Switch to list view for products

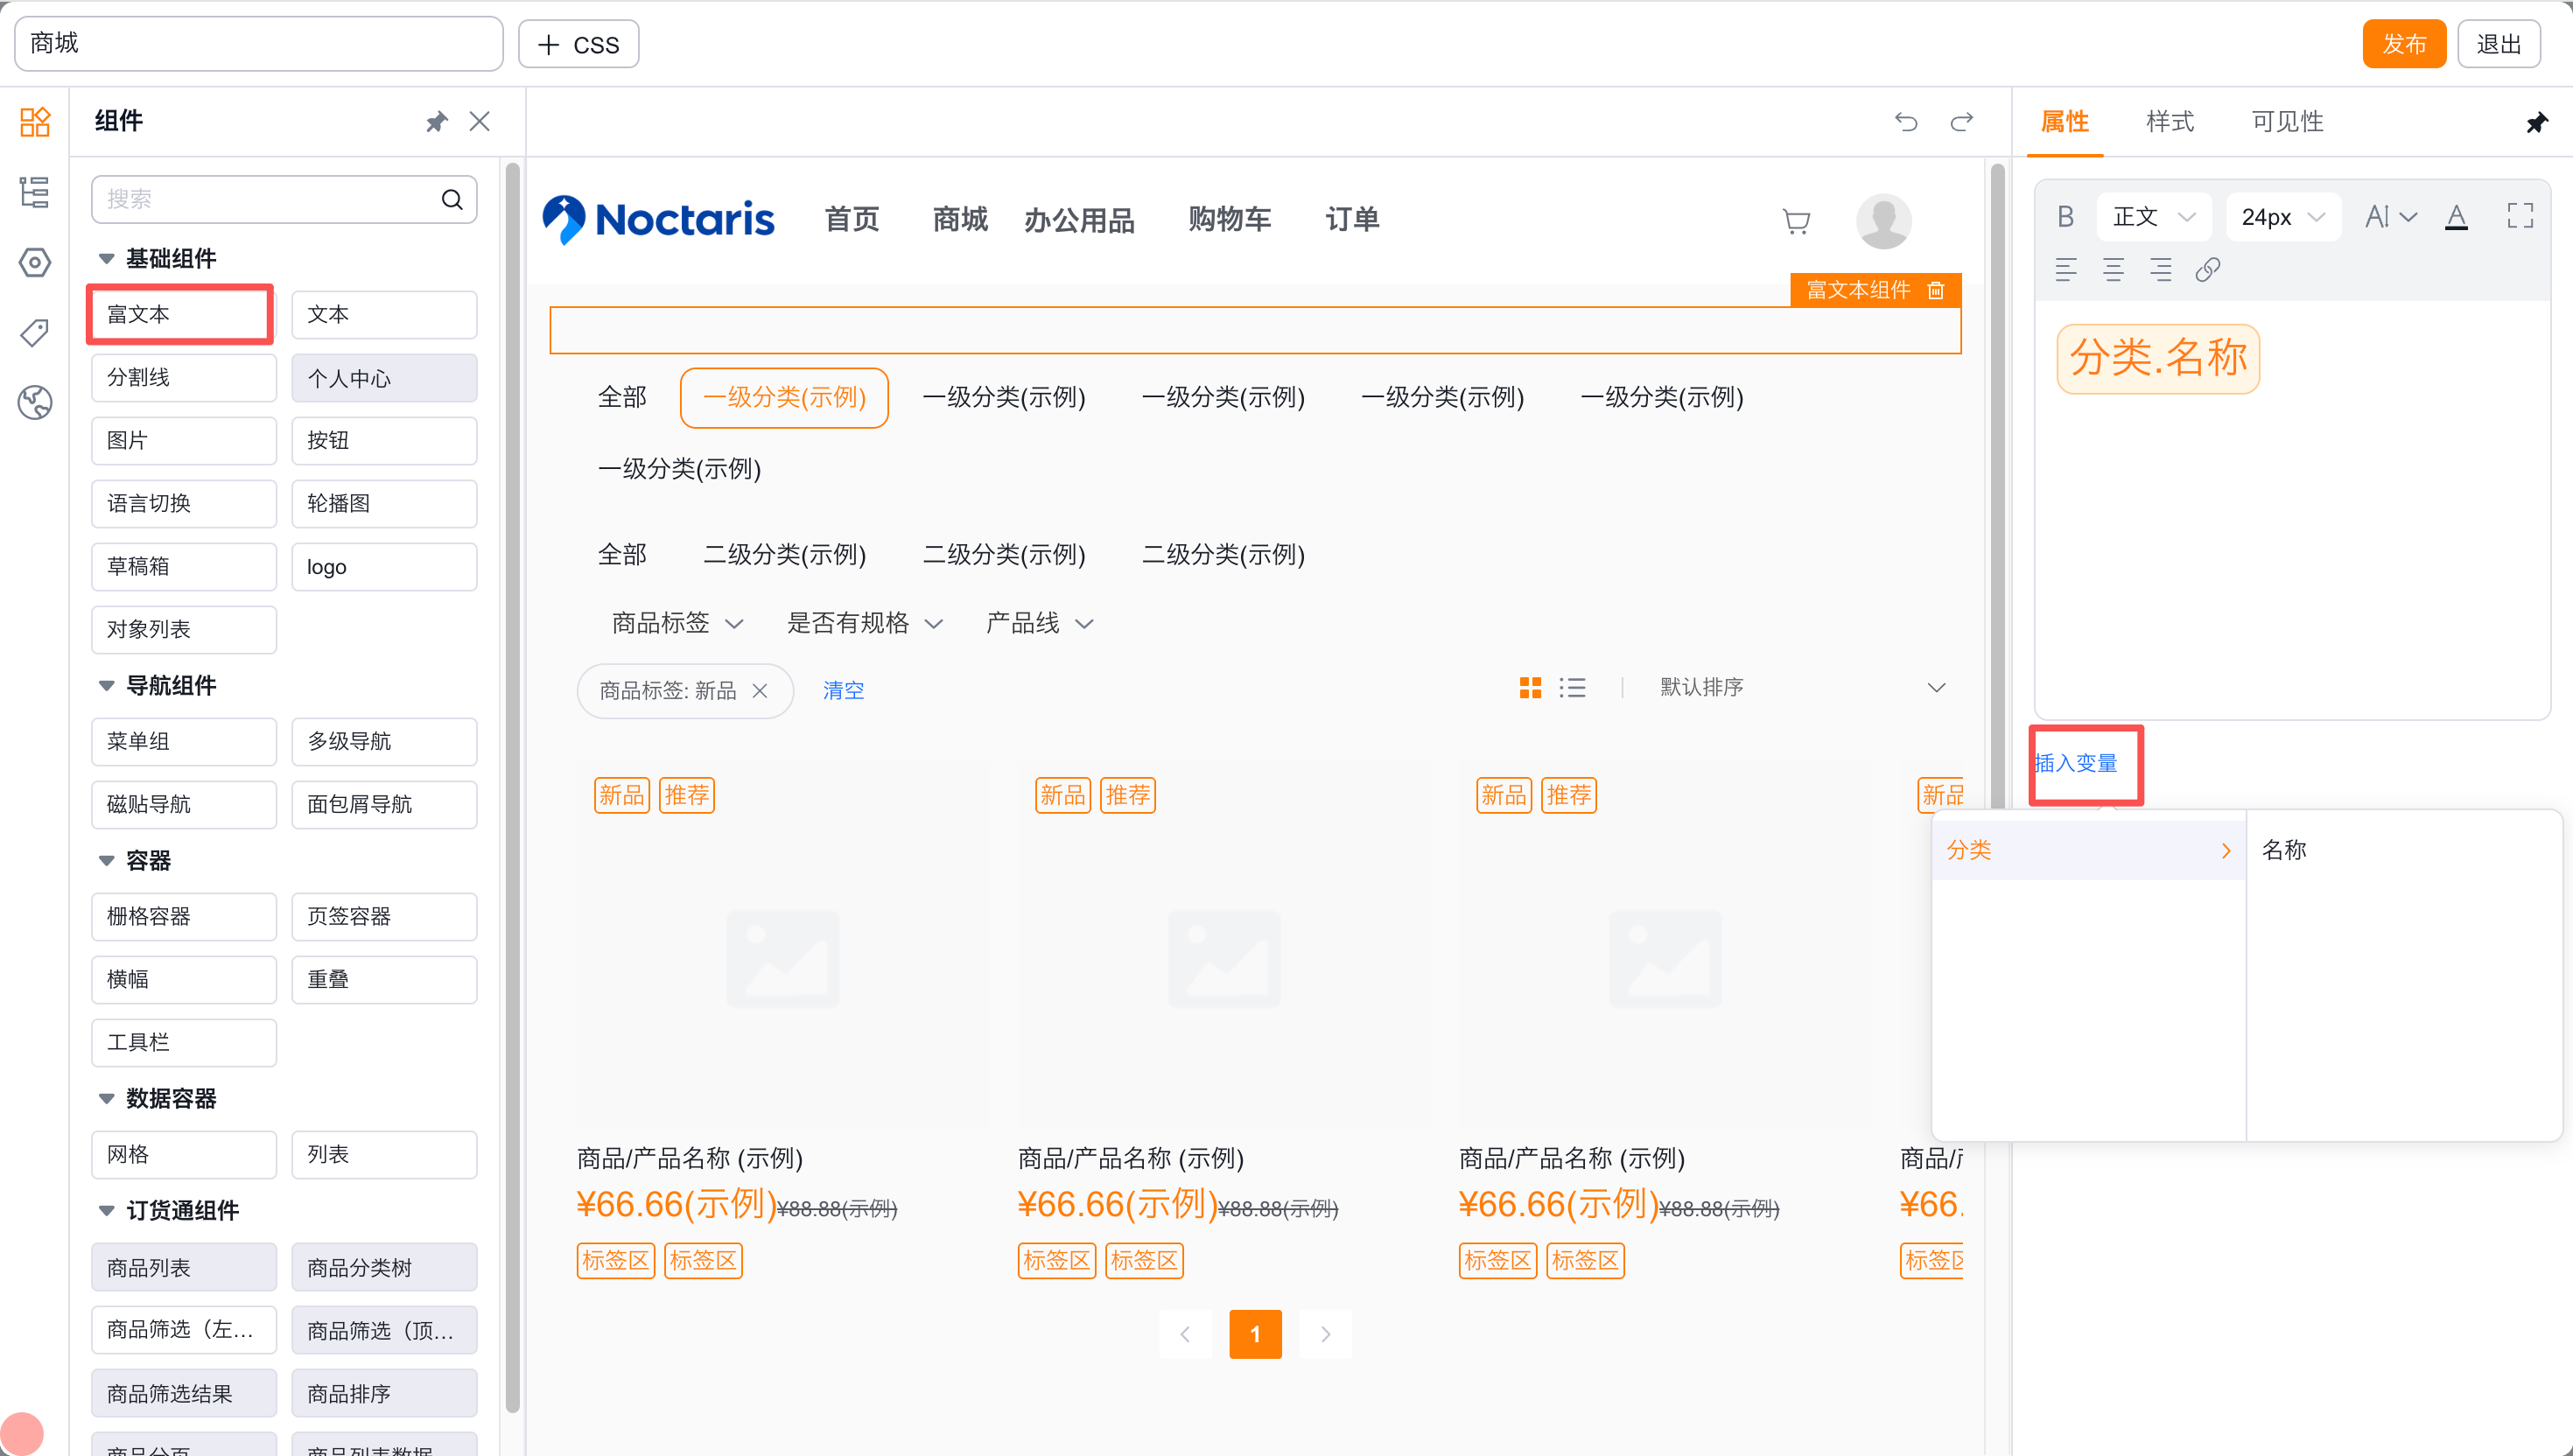coord(1572,688)
